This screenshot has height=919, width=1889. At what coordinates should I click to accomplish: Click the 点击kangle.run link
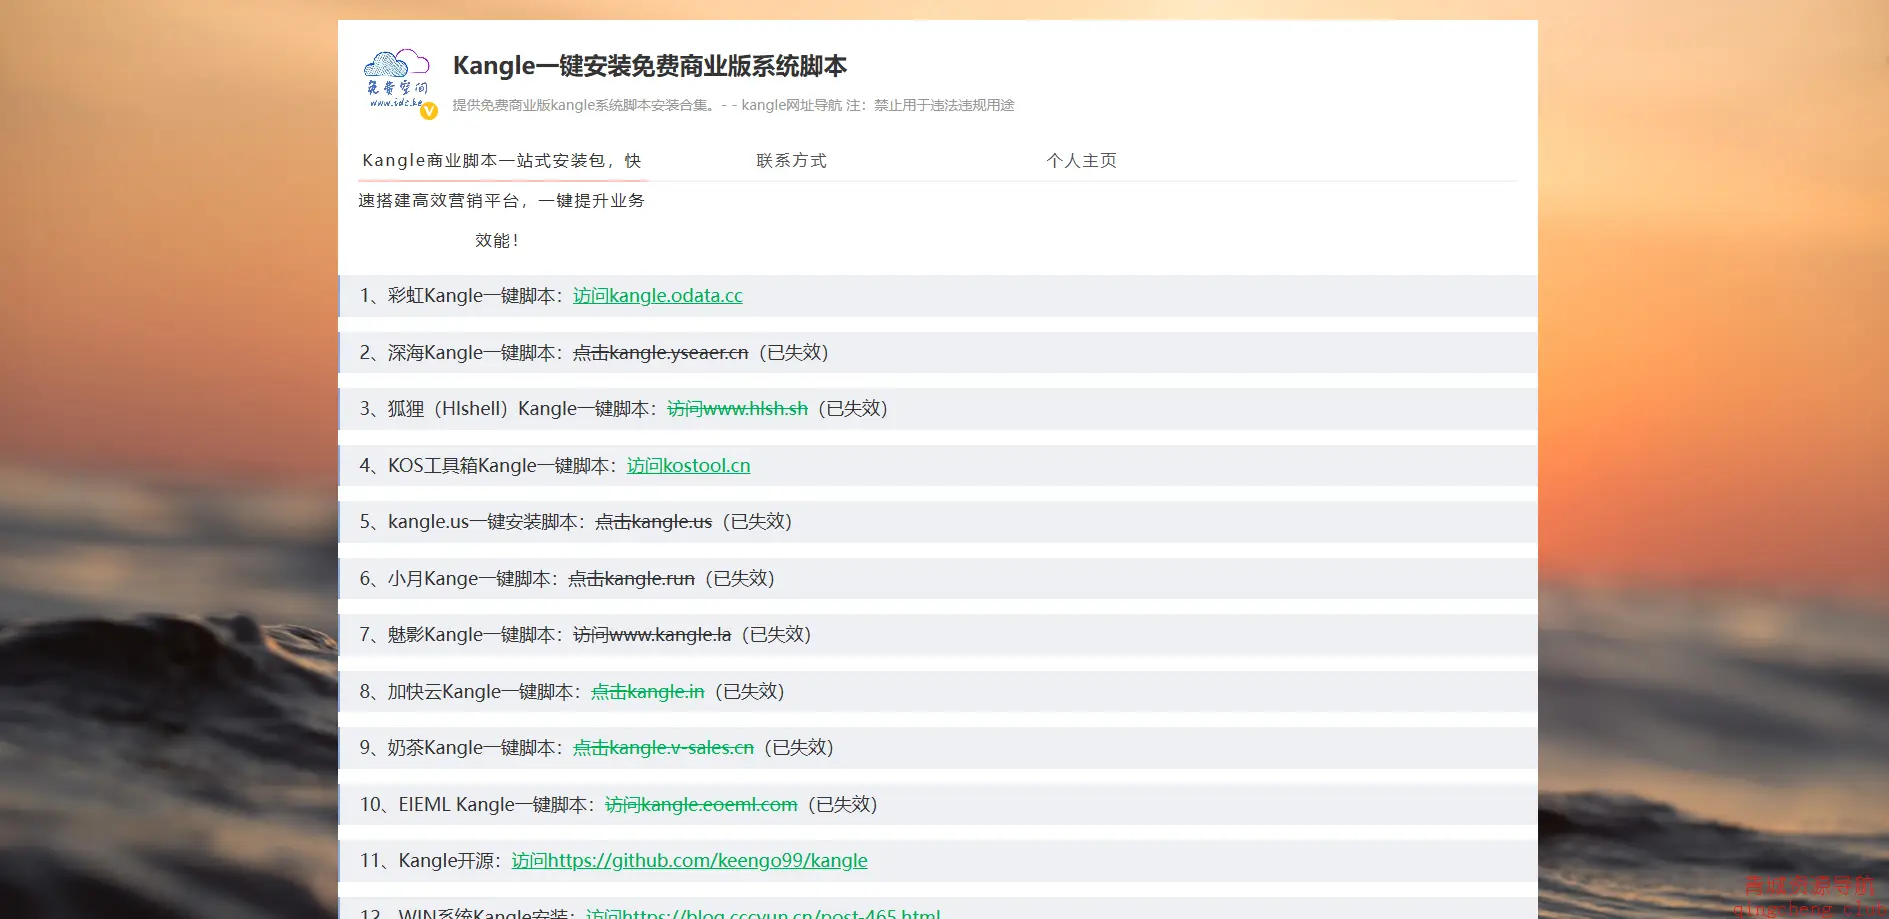[631, 579]
